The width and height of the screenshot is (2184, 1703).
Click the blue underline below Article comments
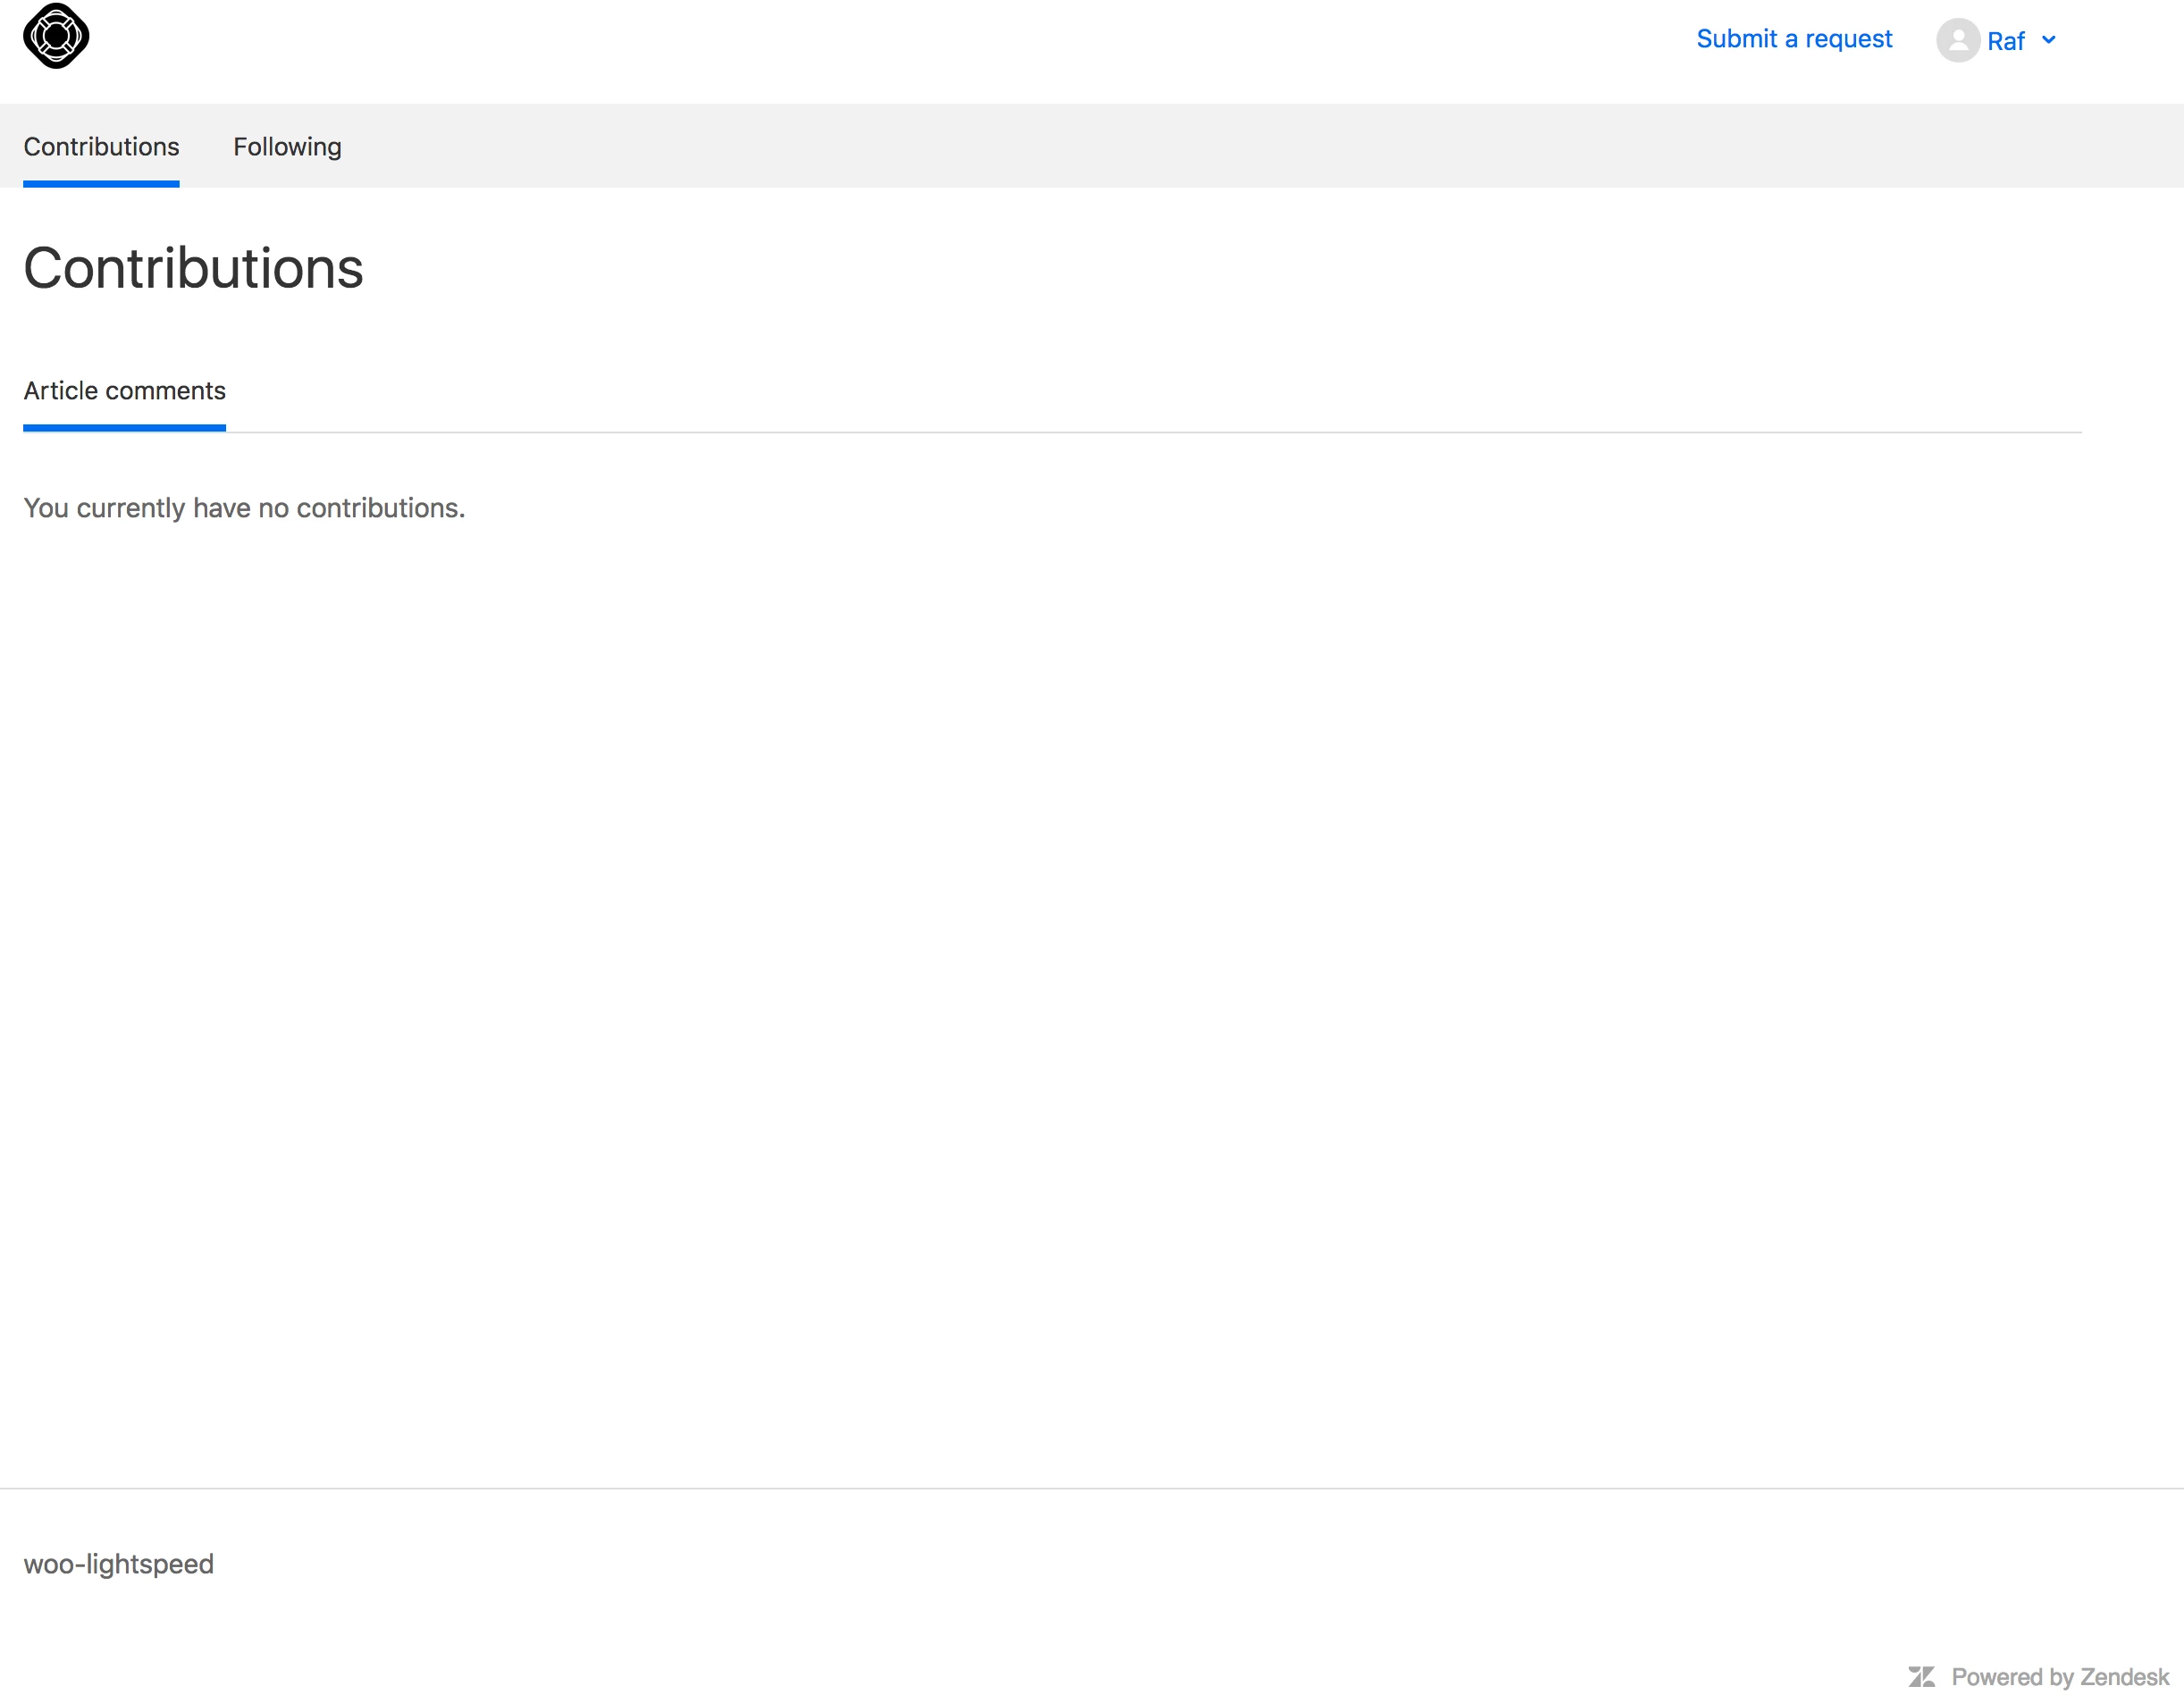[124, 428]
